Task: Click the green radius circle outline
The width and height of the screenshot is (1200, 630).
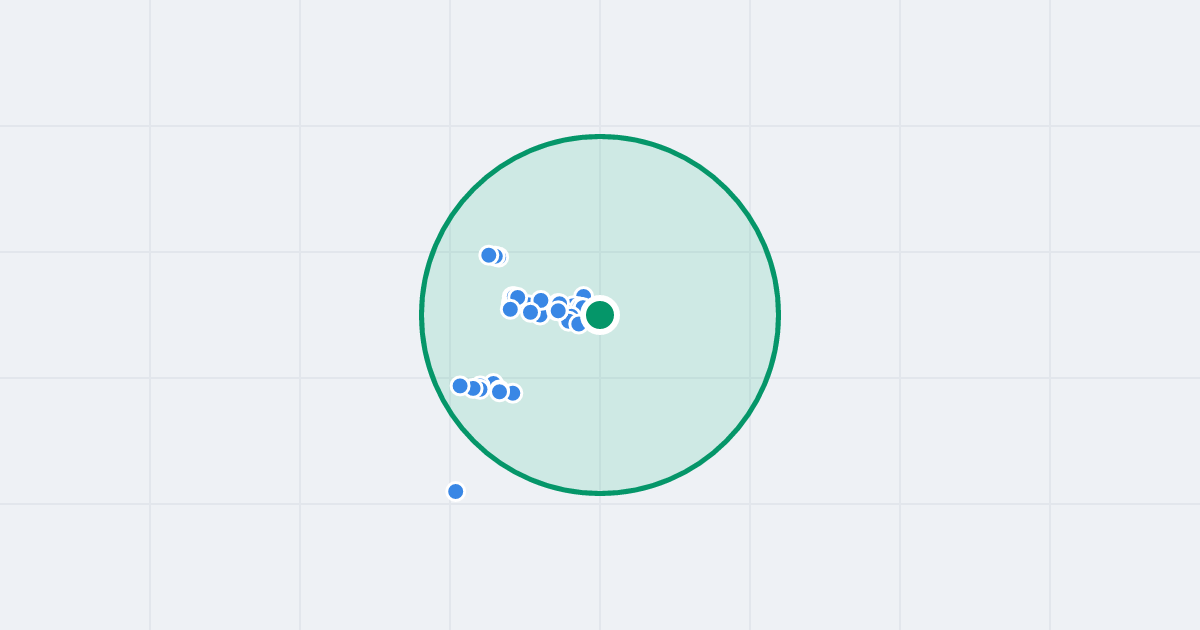Action: pos(422,315)
